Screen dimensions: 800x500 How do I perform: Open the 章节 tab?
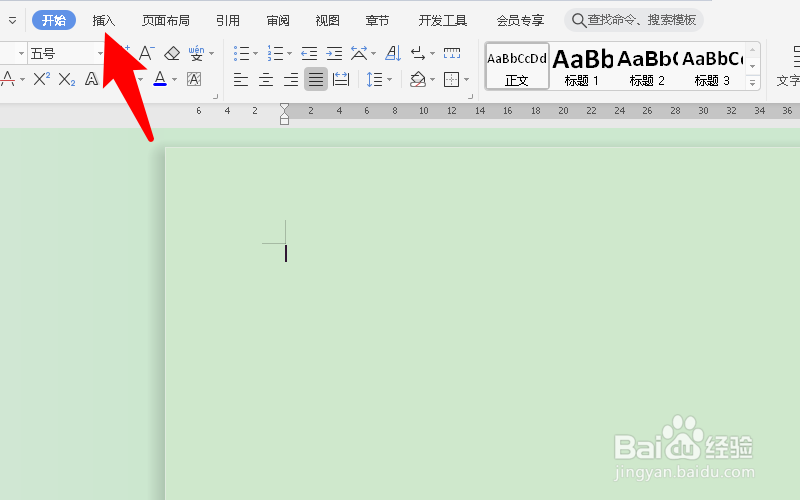[x=377, y=20]
